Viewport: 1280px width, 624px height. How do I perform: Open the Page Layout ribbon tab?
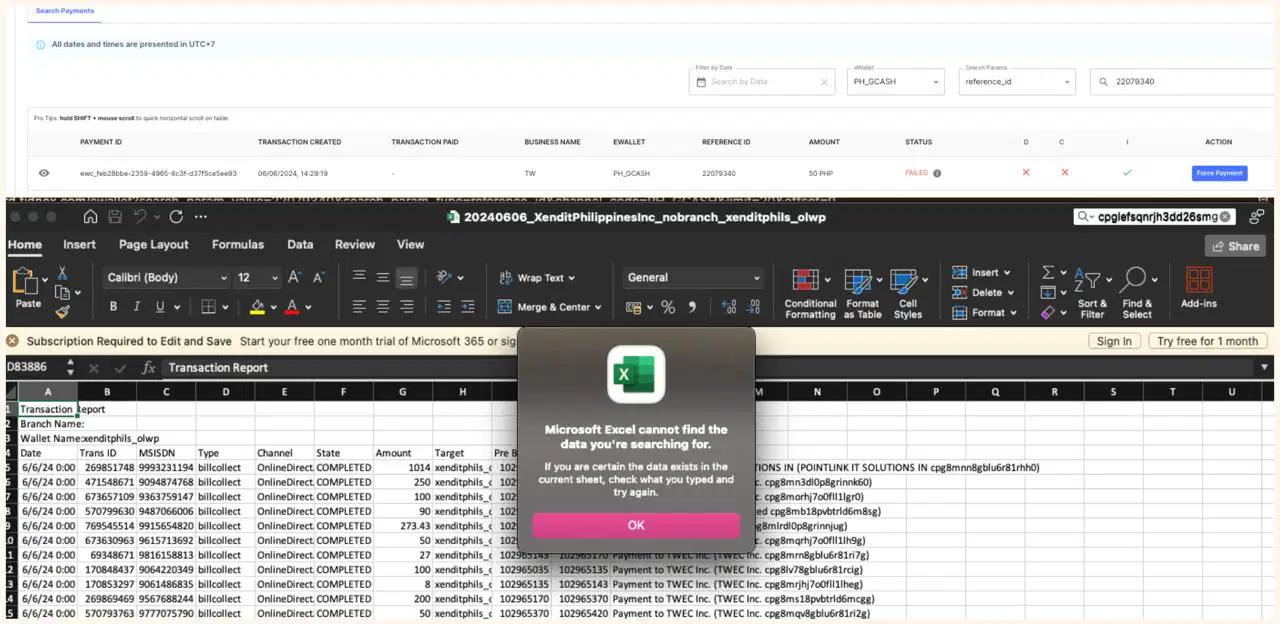pyautogui.click(x=154, y=244)
